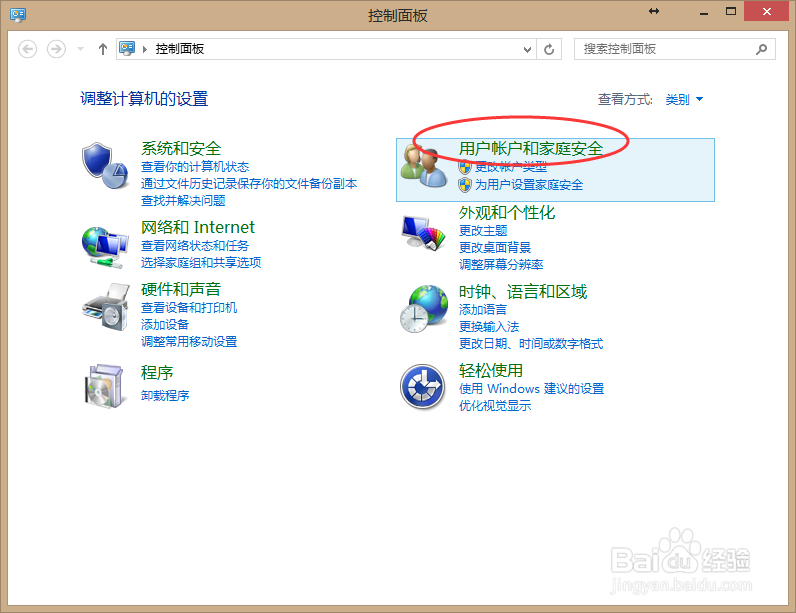Viewport: 796px width, 613px height.
Task: Open the 类别 view mode dropdown
Action: click(x=684, y=99)
